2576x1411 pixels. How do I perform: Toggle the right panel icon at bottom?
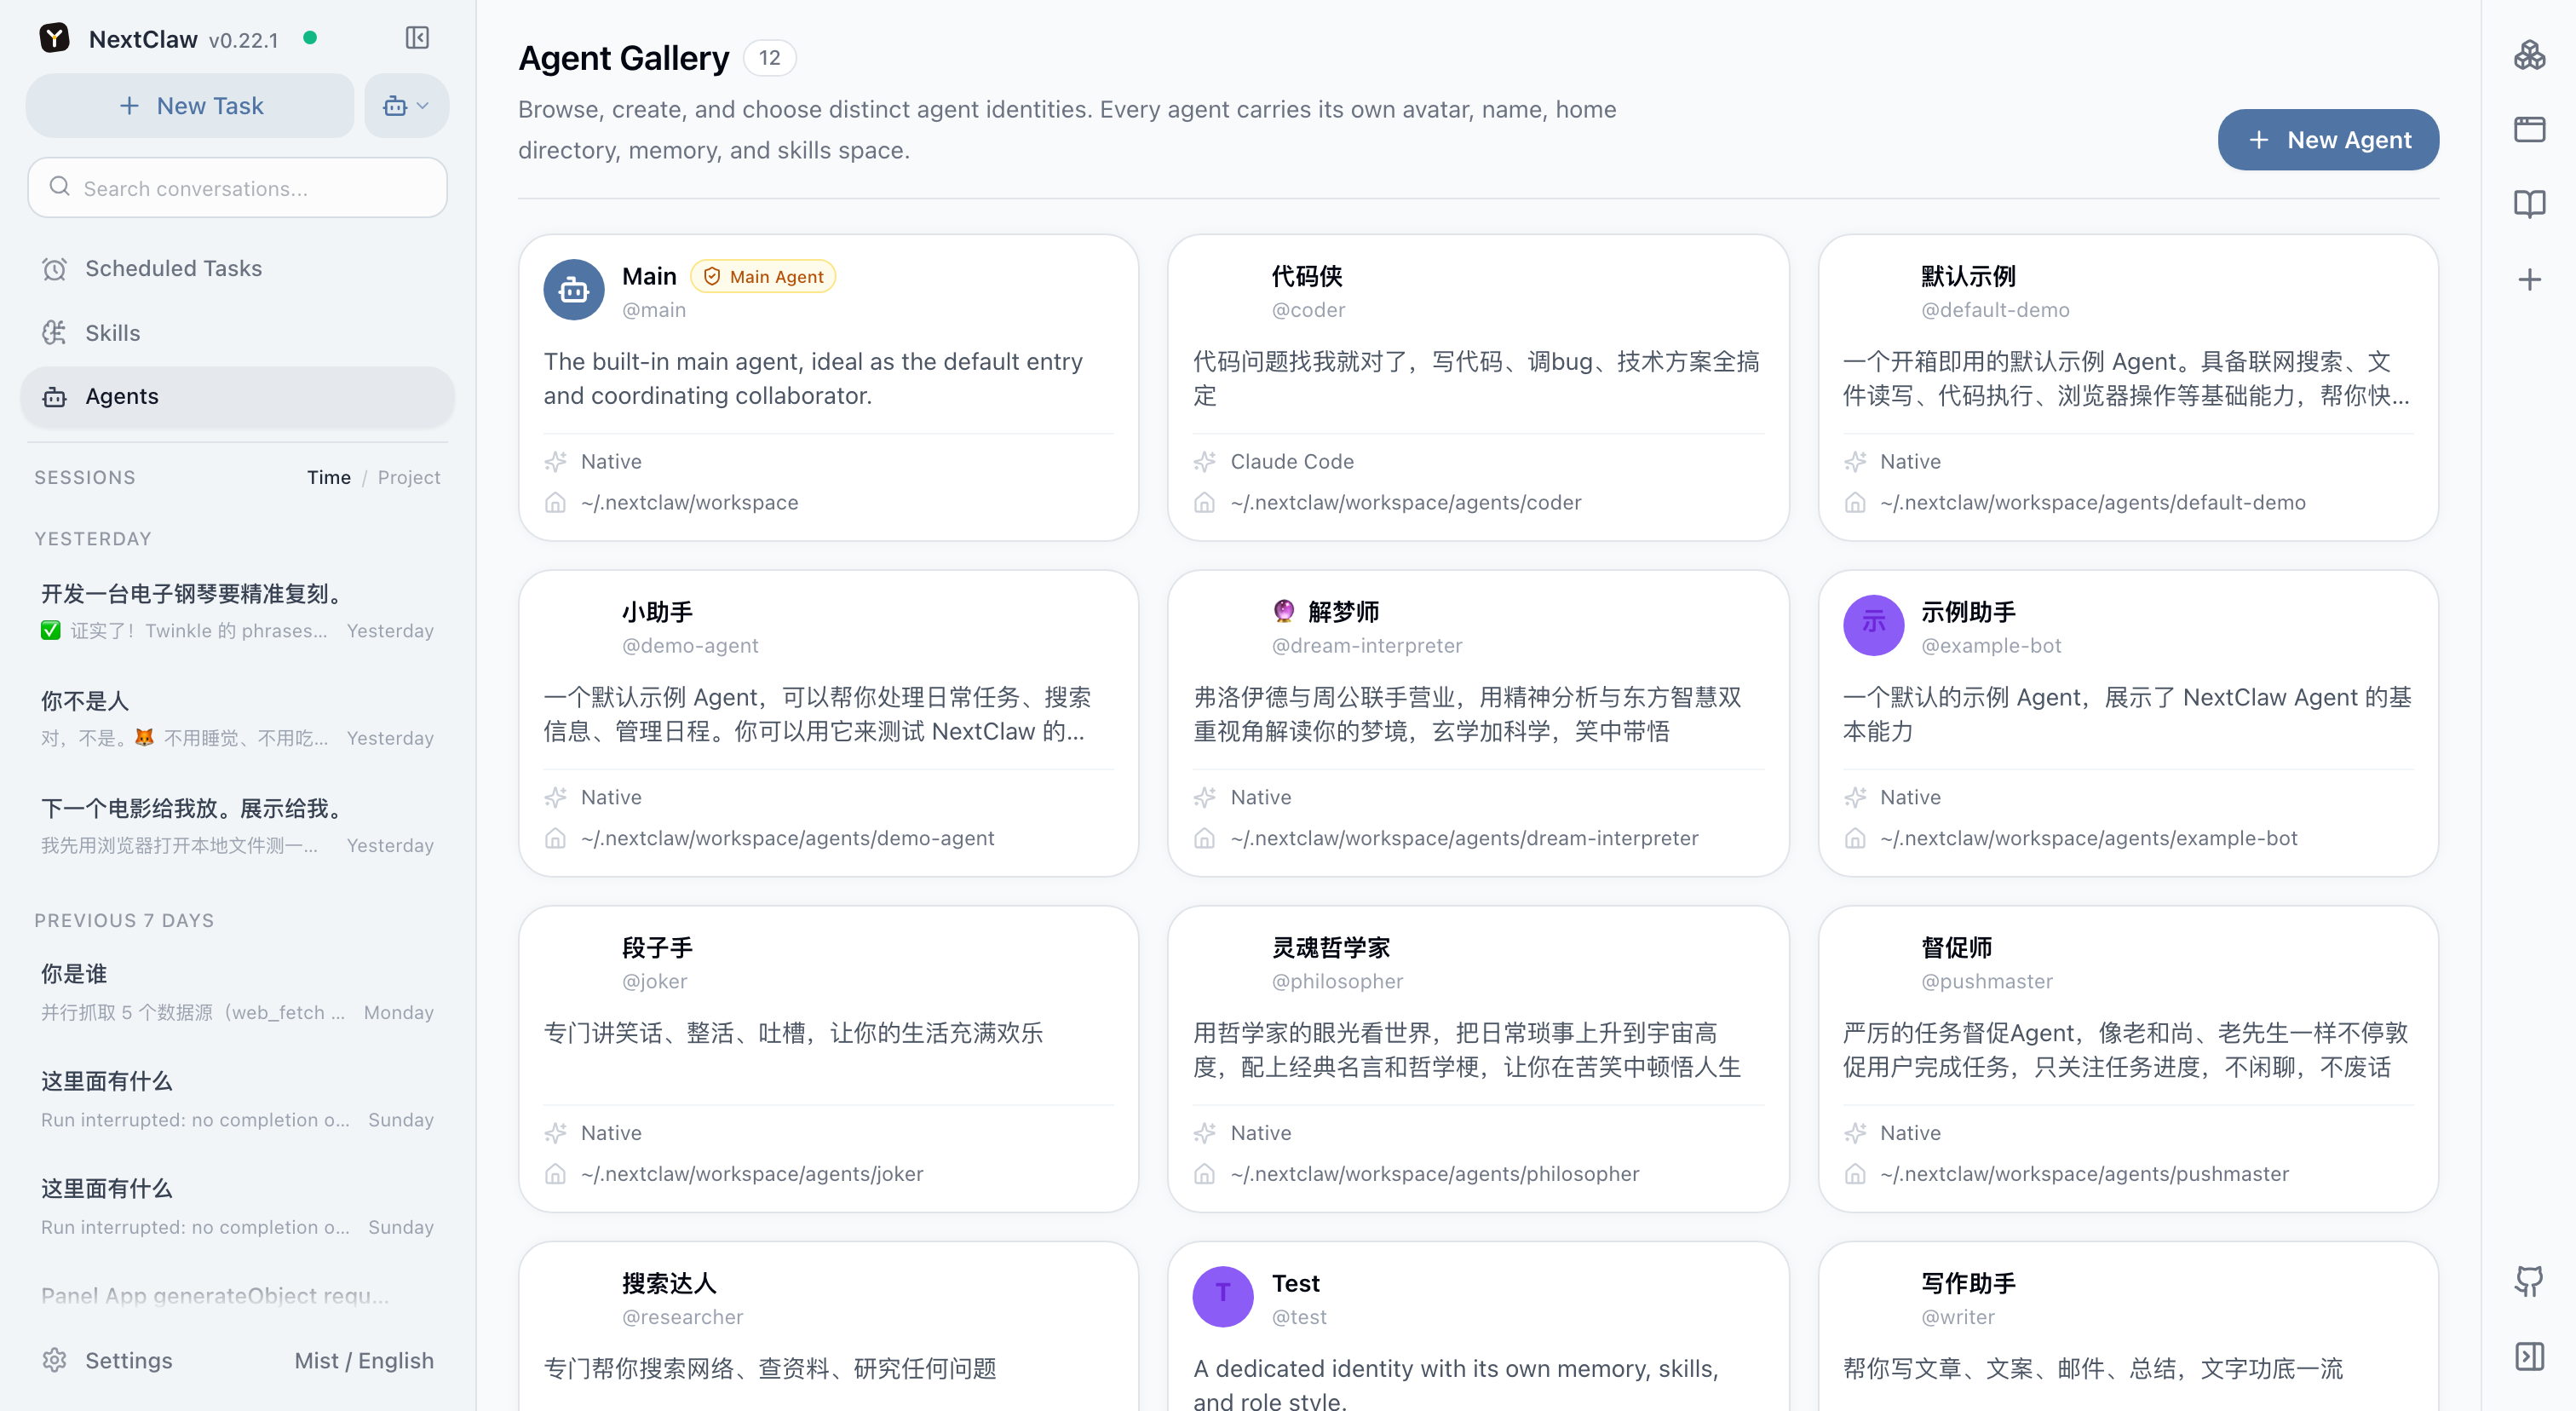coord(2529,1356)
